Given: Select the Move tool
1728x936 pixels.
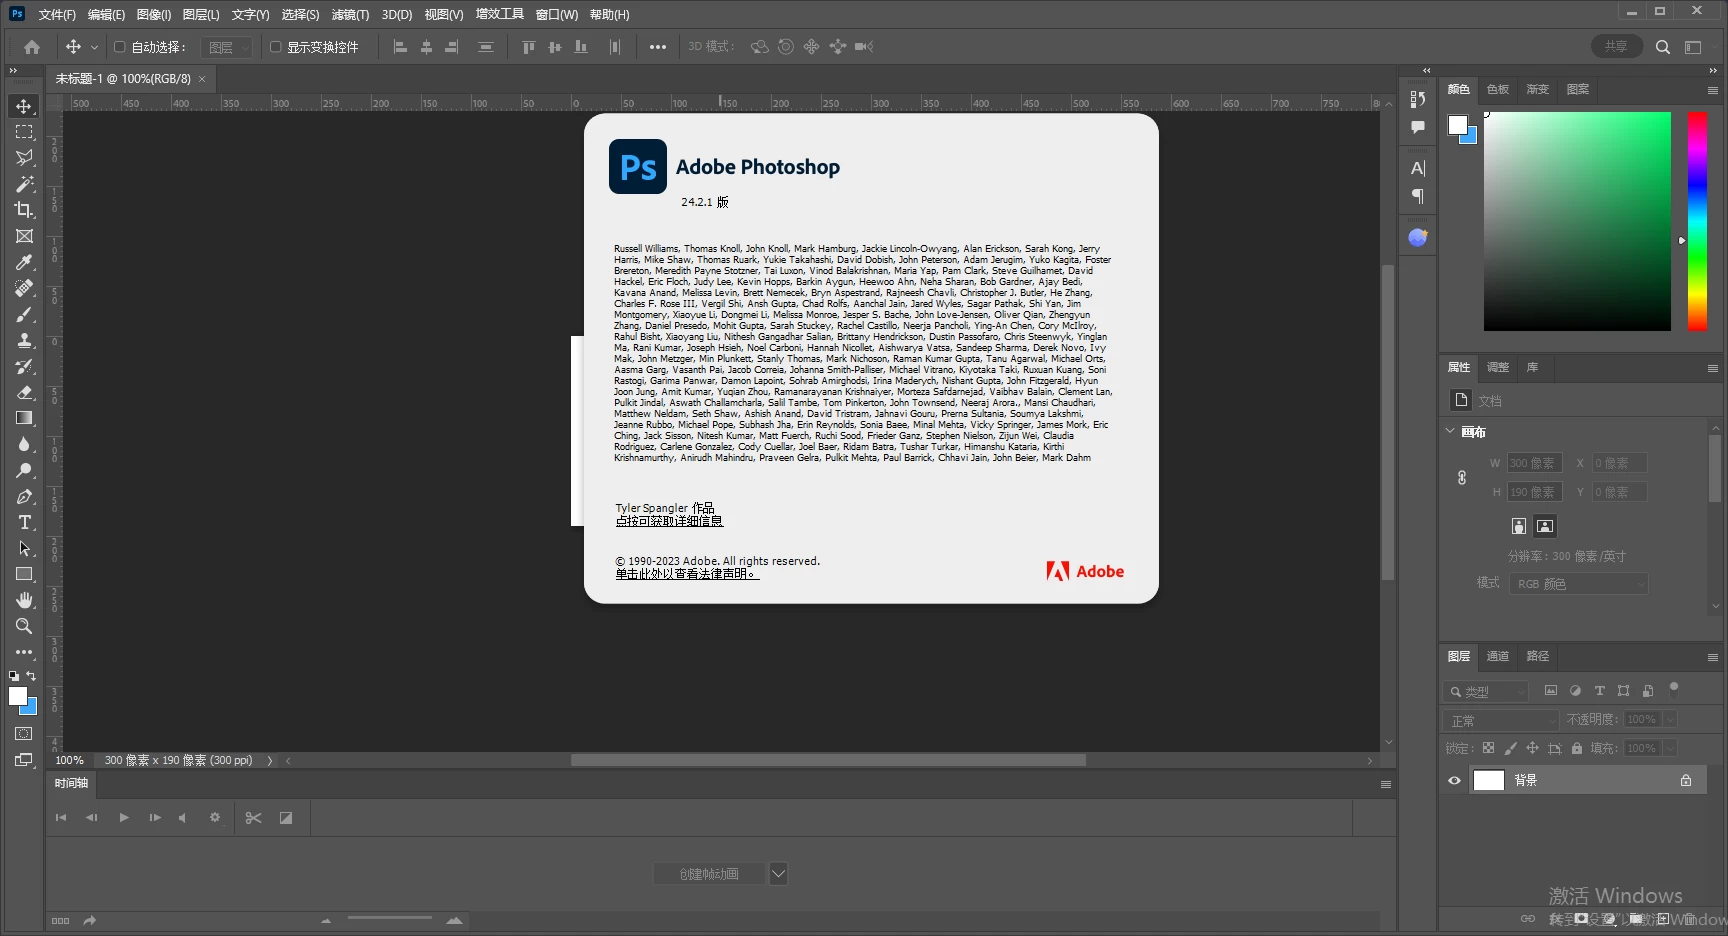Looking at the screenshot, I should 24,106.
